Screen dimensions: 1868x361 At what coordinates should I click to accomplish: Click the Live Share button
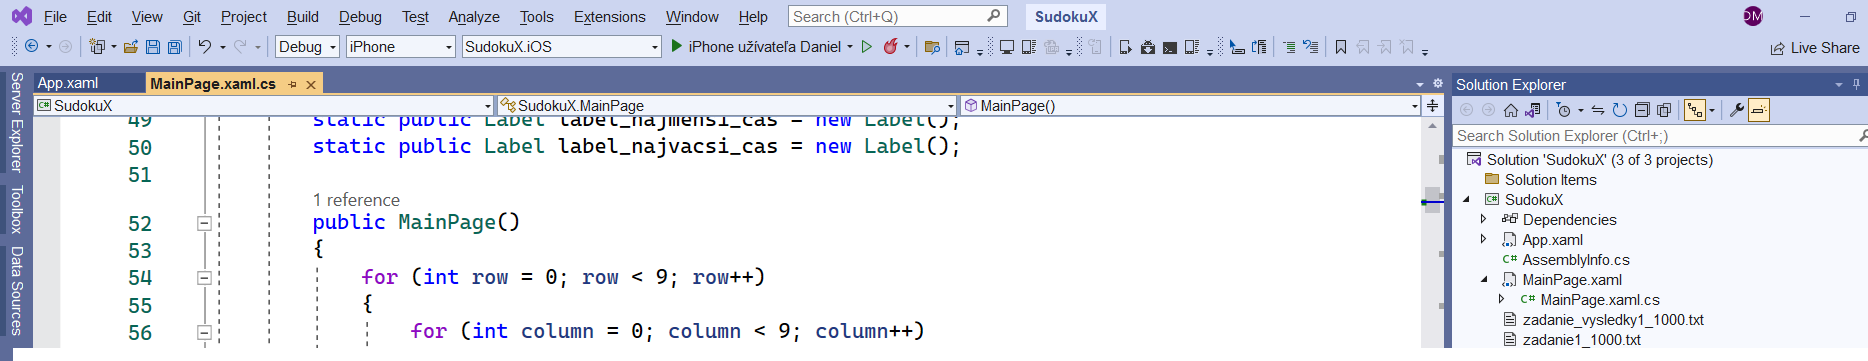(x=1815, y=48)
